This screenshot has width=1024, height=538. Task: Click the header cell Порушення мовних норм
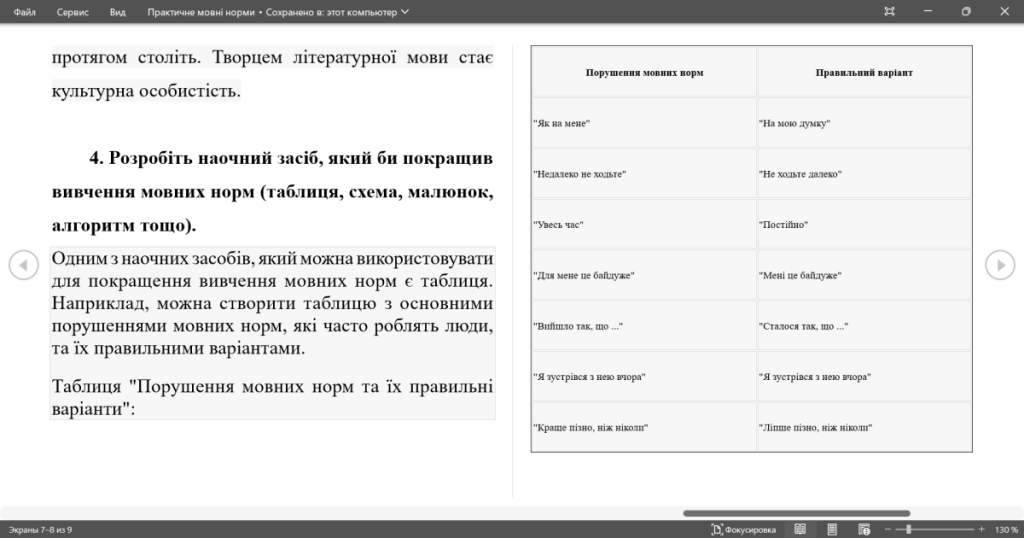click(x=644, y=72)
